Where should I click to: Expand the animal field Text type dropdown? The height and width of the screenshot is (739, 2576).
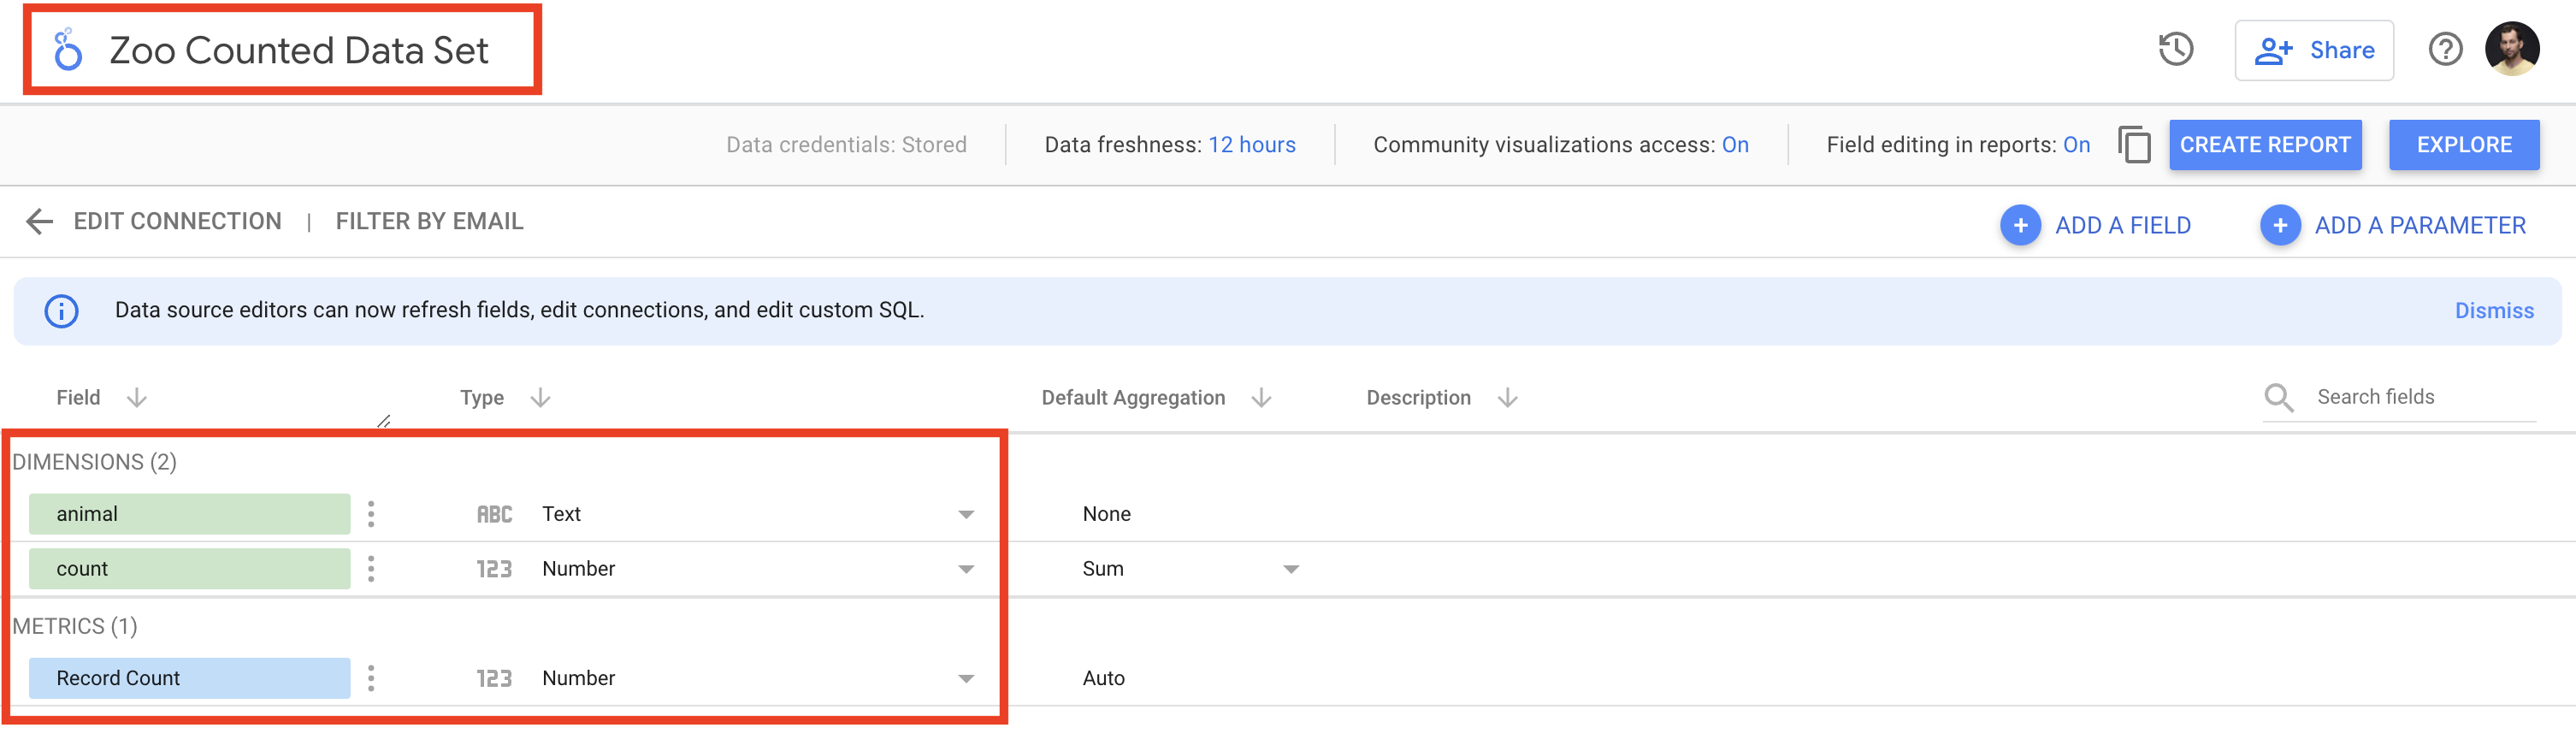click(x=965, y=514)
